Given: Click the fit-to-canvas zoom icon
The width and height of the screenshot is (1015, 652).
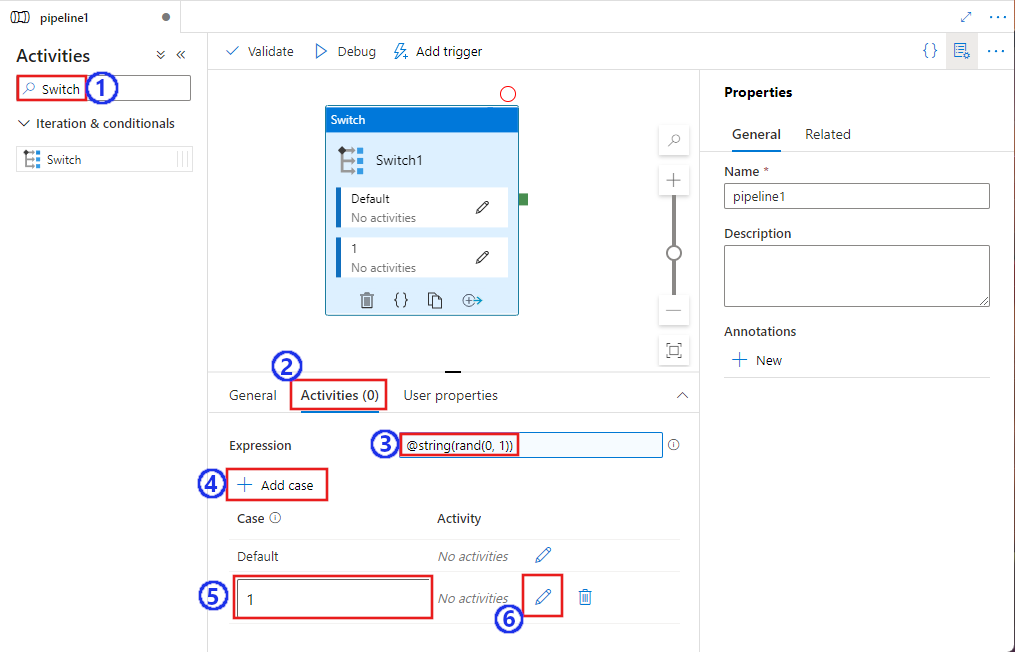Looking at the screenshot, I should click(x=673, y=351).
